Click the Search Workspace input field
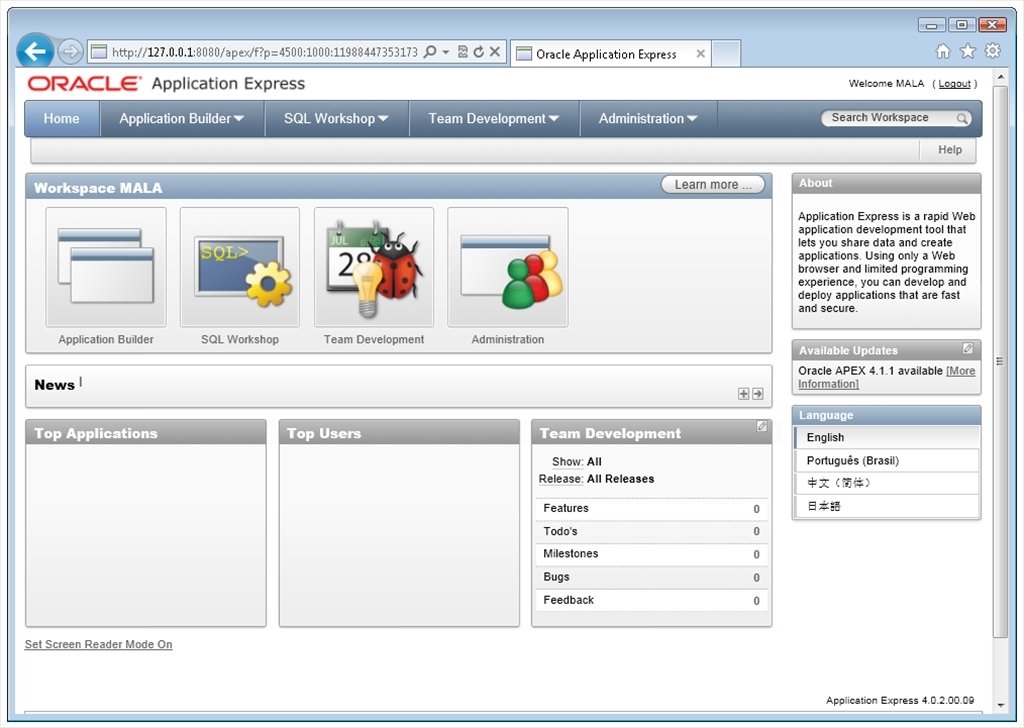1024x728 pixels. click(x=888, y=118)
